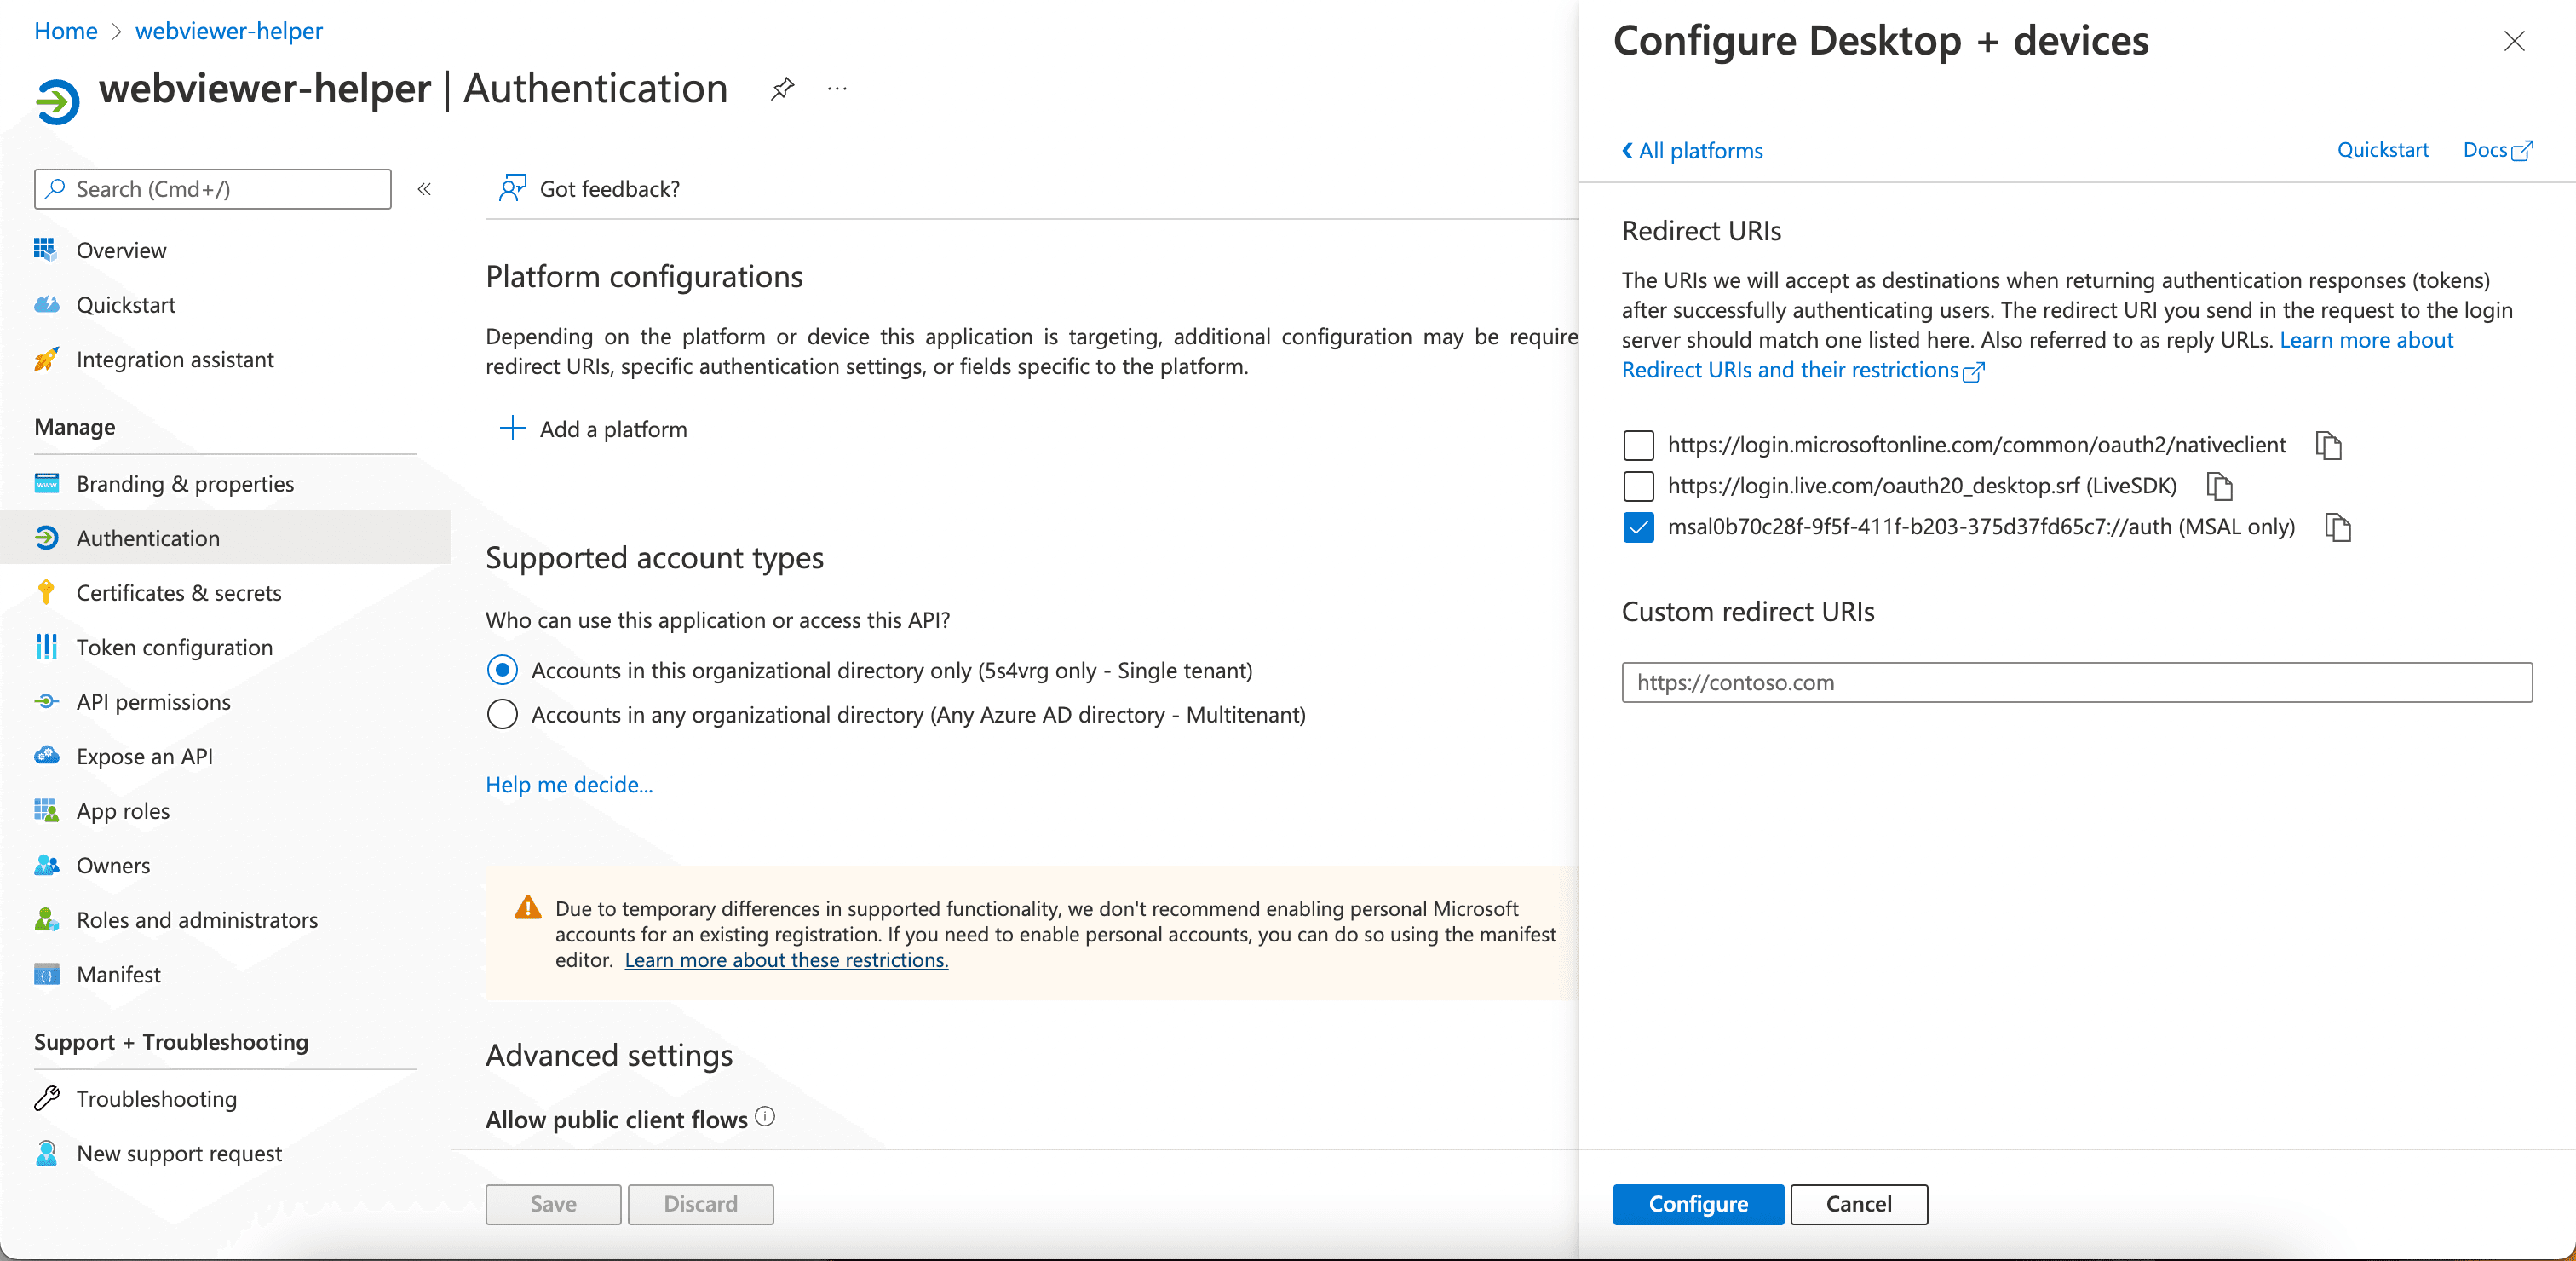The width and height of the screenshot is (2576, 1261).
Task: Open the Docs external link
Action: pyautogui.click(x=2496, y=150)
